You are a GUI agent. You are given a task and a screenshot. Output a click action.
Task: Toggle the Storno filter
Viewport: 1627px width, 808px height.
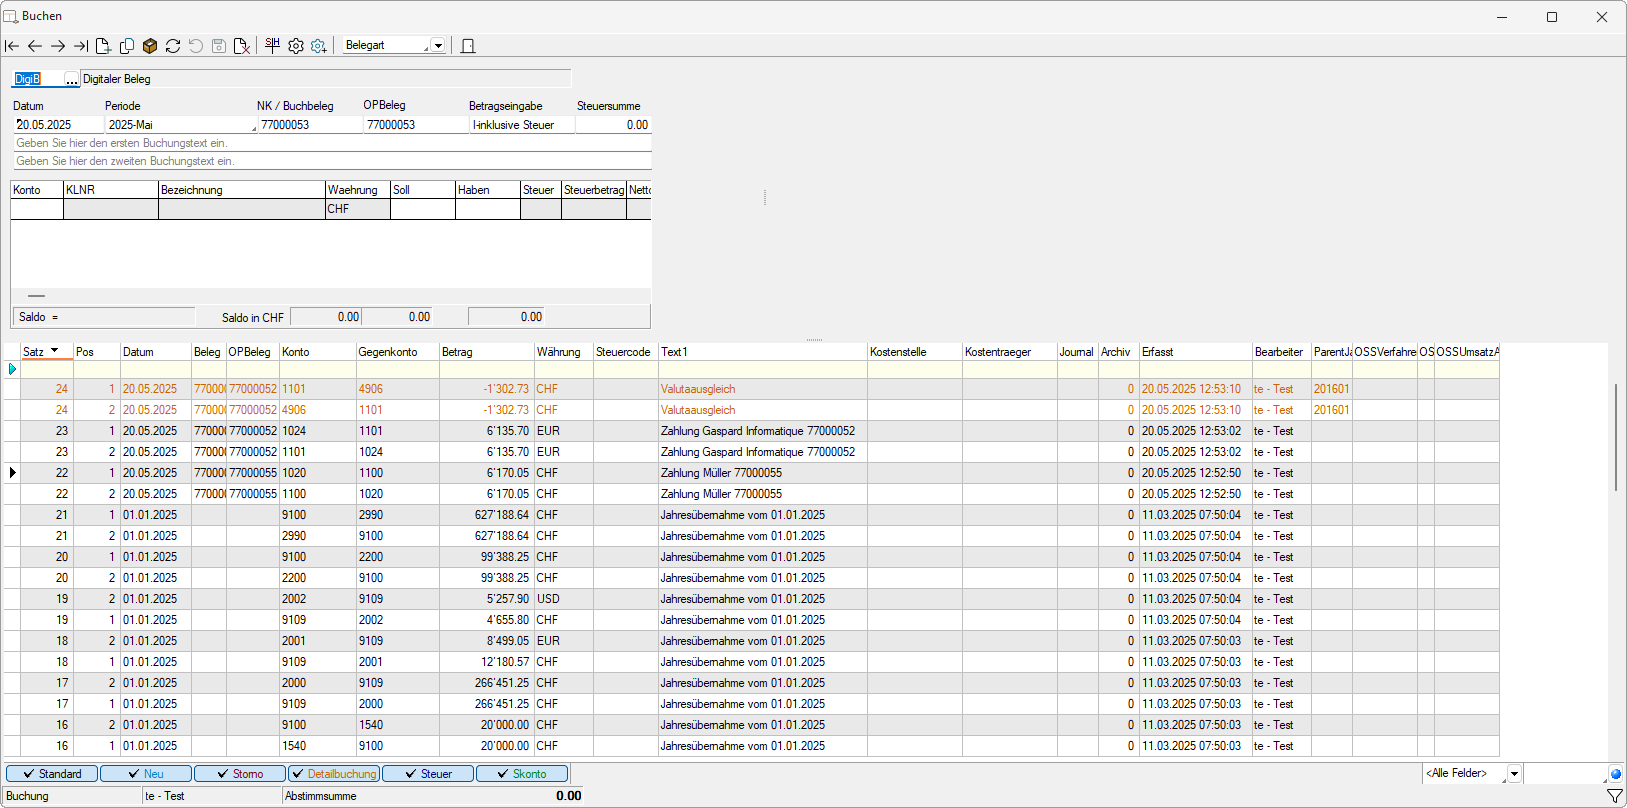coord(240,774)
